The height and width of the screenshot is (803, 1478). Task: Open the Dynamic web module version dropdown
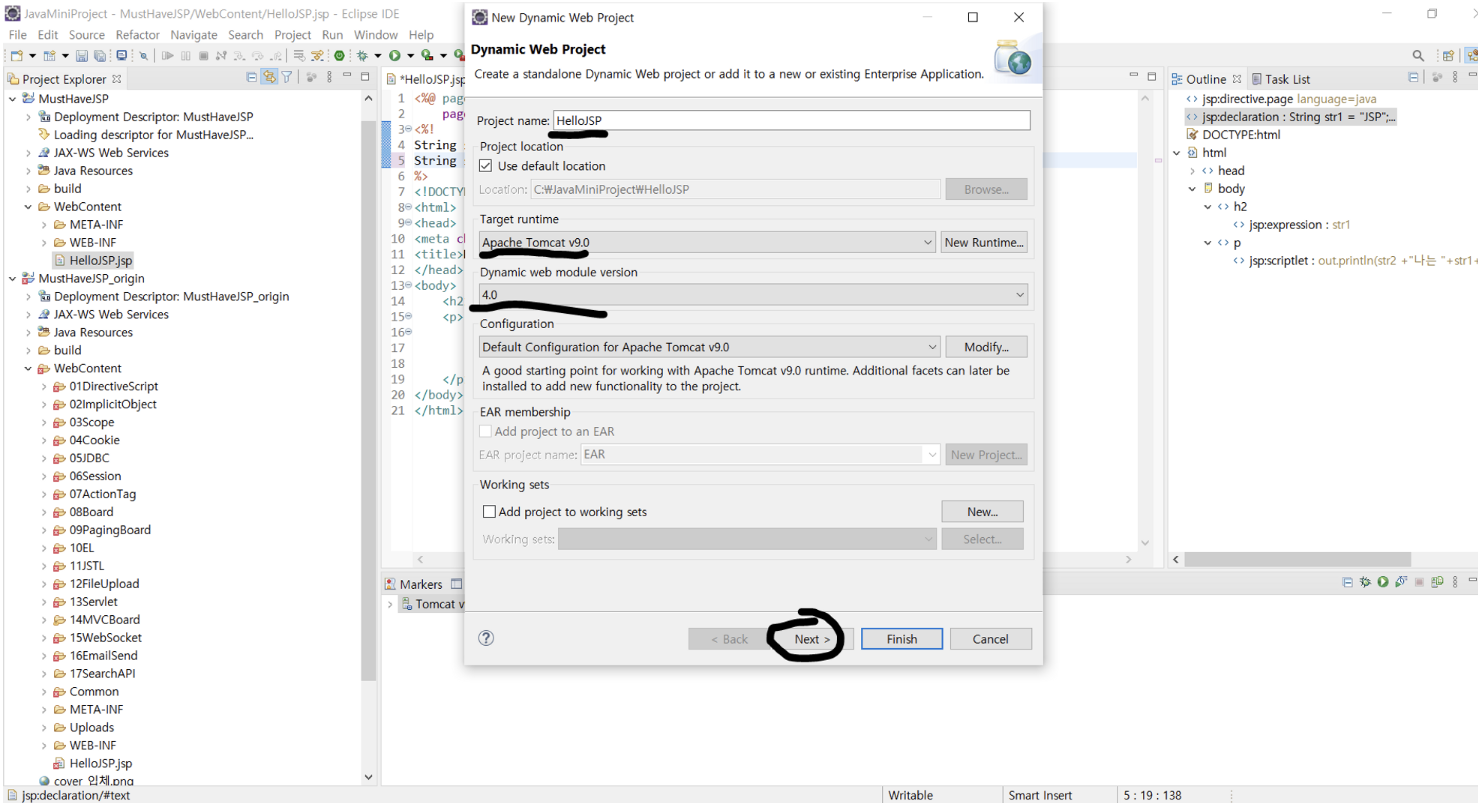click(754, 294)
